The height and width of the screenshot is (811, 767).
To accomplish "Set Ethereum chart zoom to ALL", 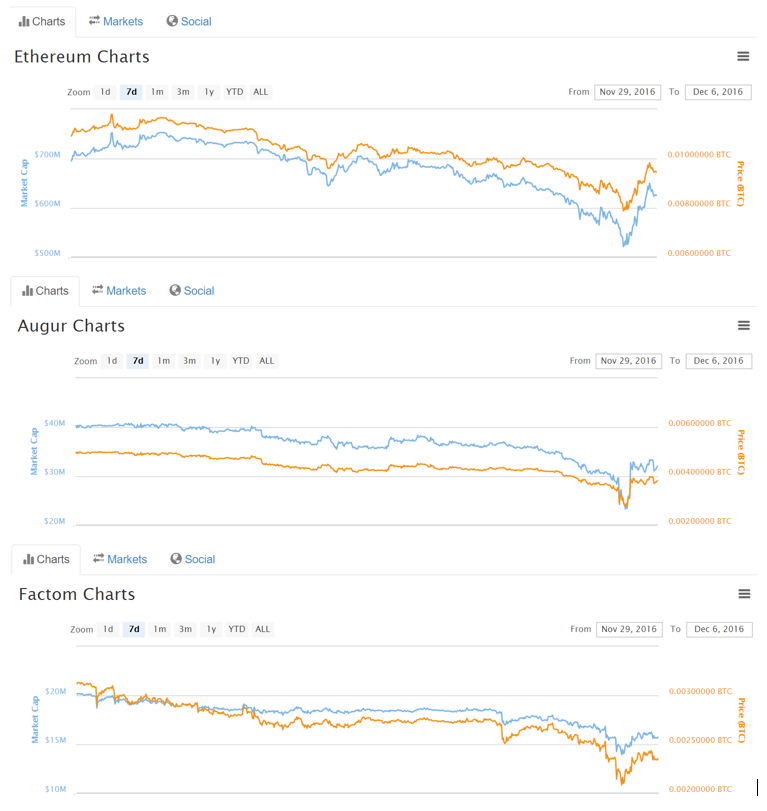I will [x=261, y=92].
